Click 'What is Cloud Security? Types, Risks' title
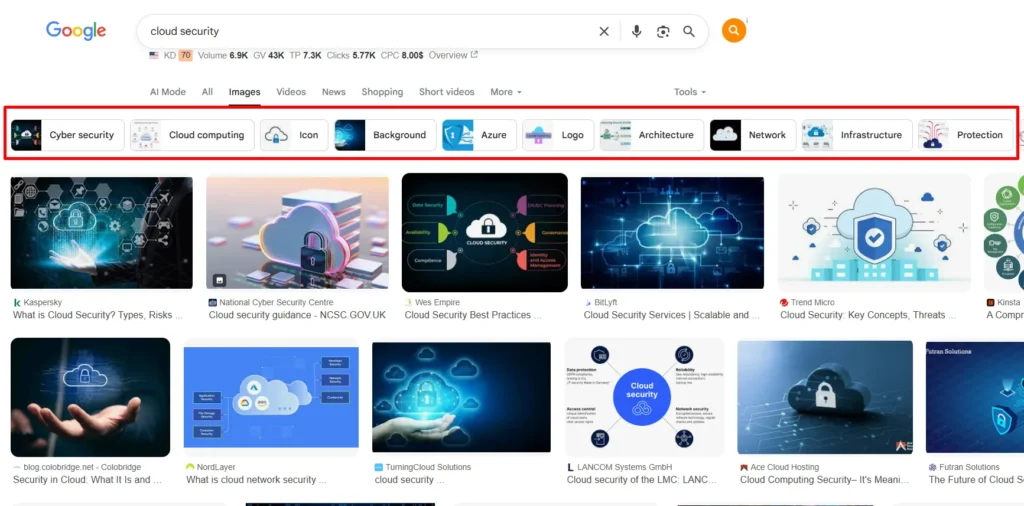The height and width of the screenshot is (506, 1024). coord(97,315)
